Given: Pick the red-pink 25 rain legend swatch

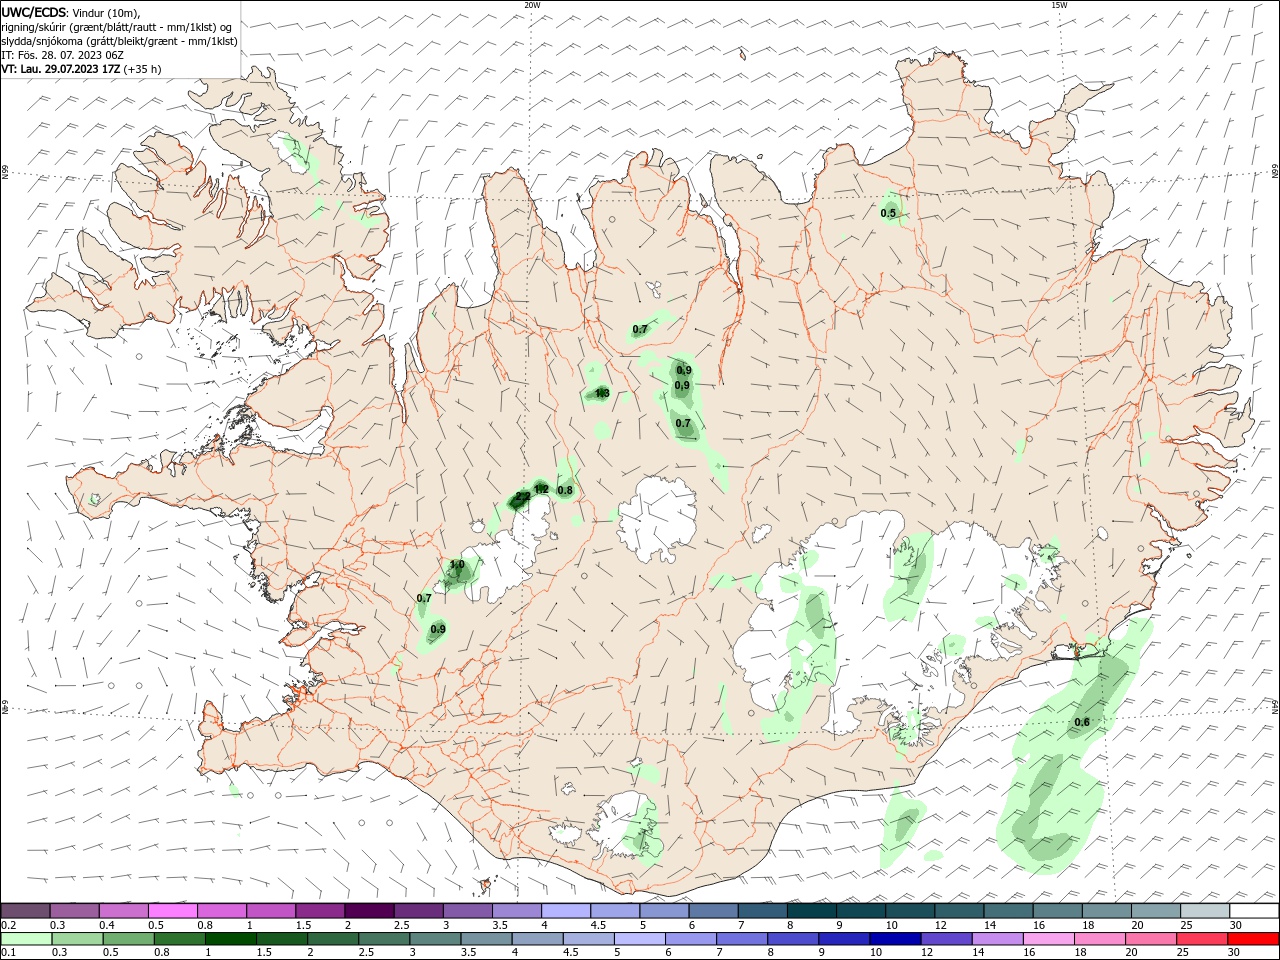Looking at the screenshot, I should [1201, 939].
